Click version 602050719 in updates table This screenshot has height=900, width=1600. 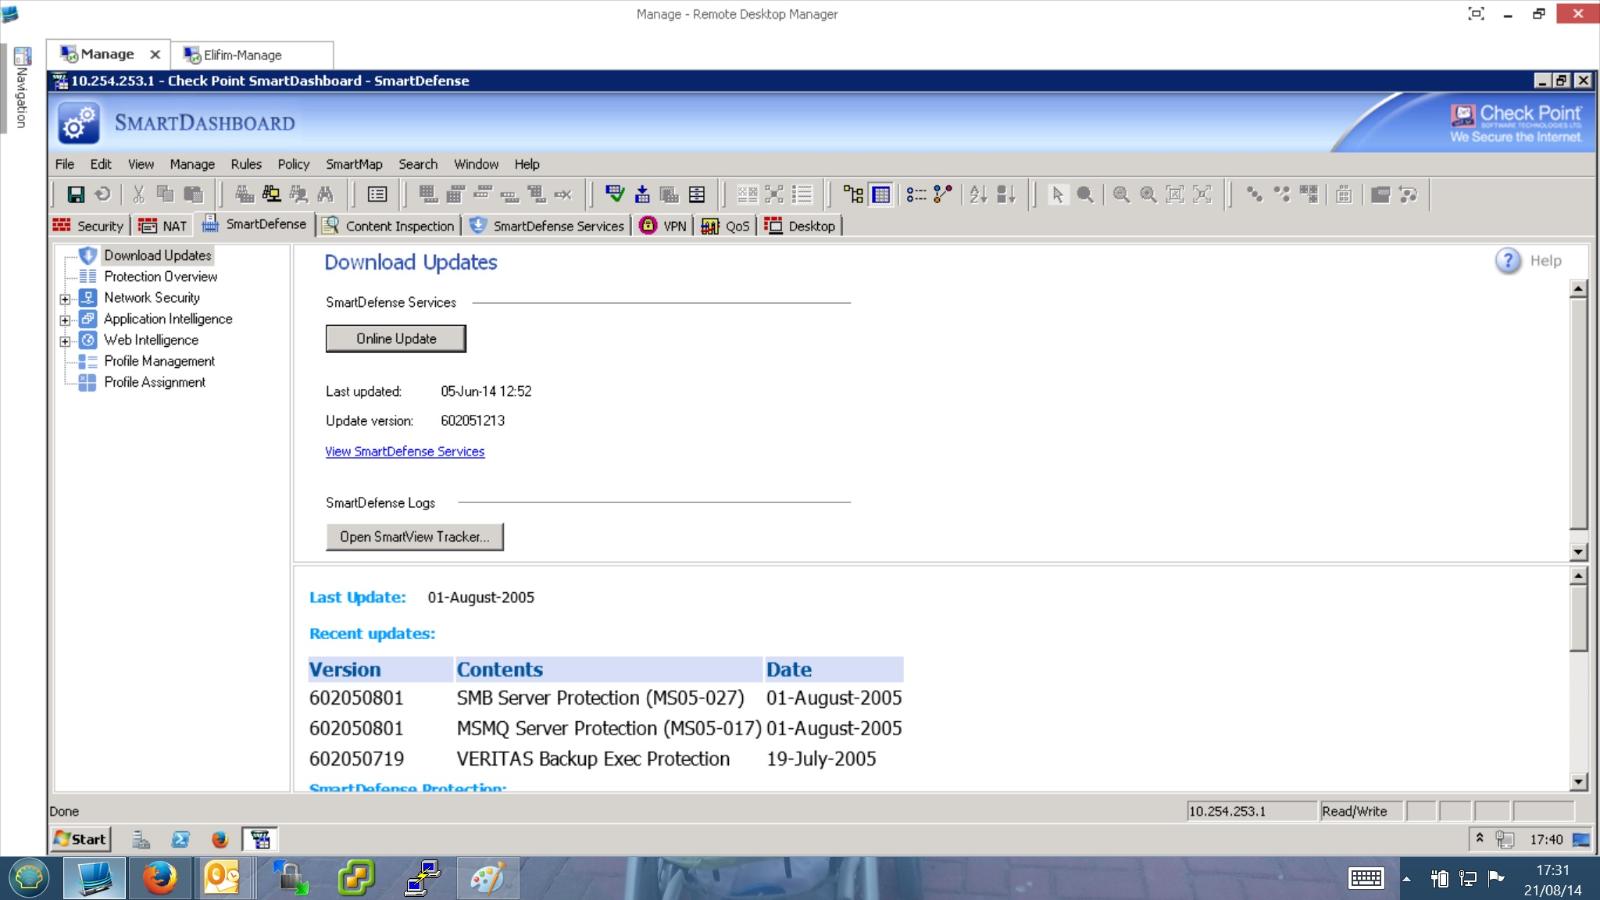click(356, 759)
